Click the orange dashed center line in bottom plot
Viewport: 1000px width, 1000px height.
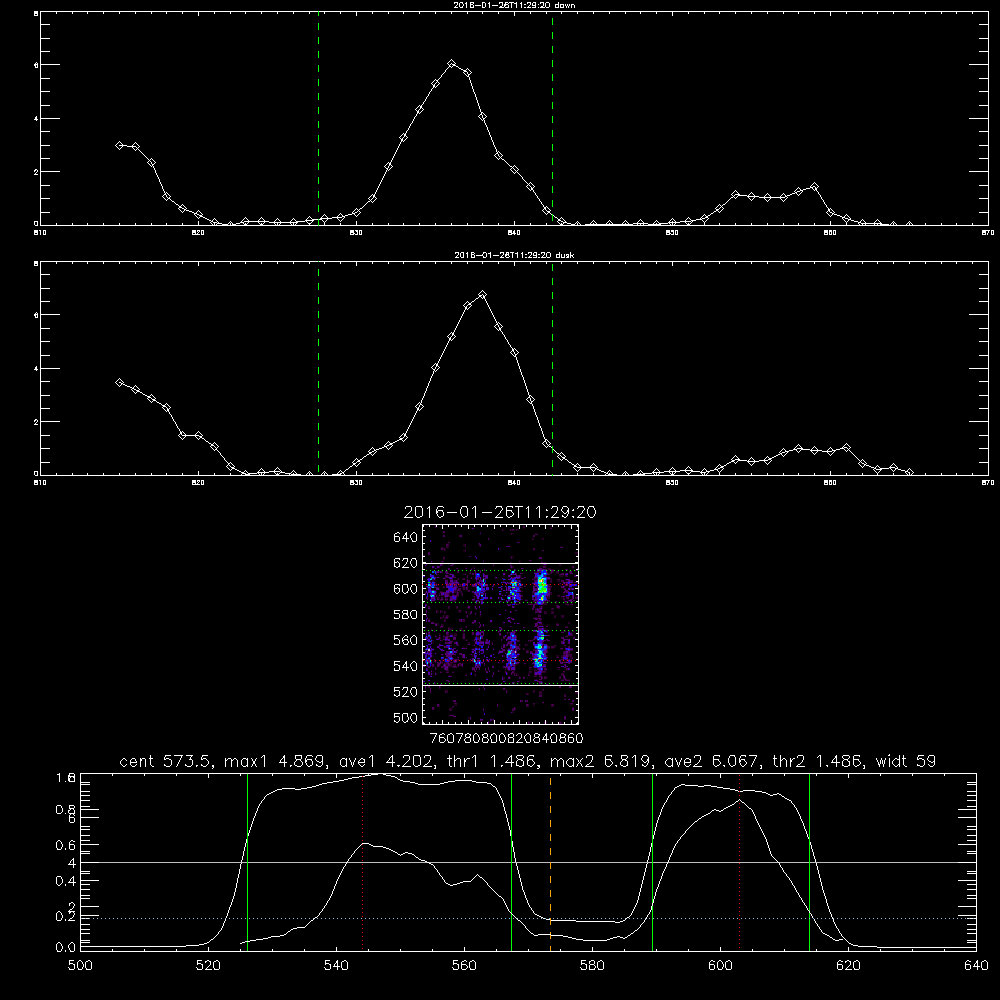(x=550, y=861)
